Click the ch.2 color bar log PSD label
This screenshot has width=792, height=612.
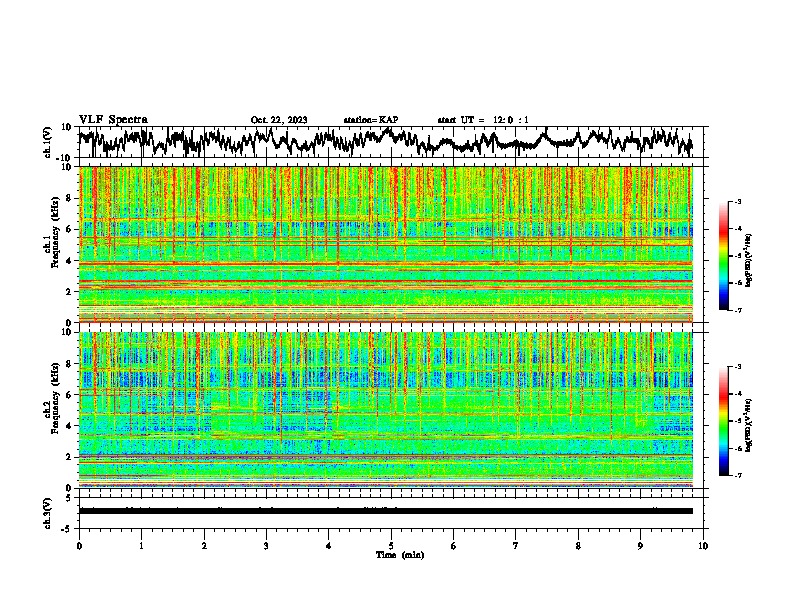click(748, 425)
